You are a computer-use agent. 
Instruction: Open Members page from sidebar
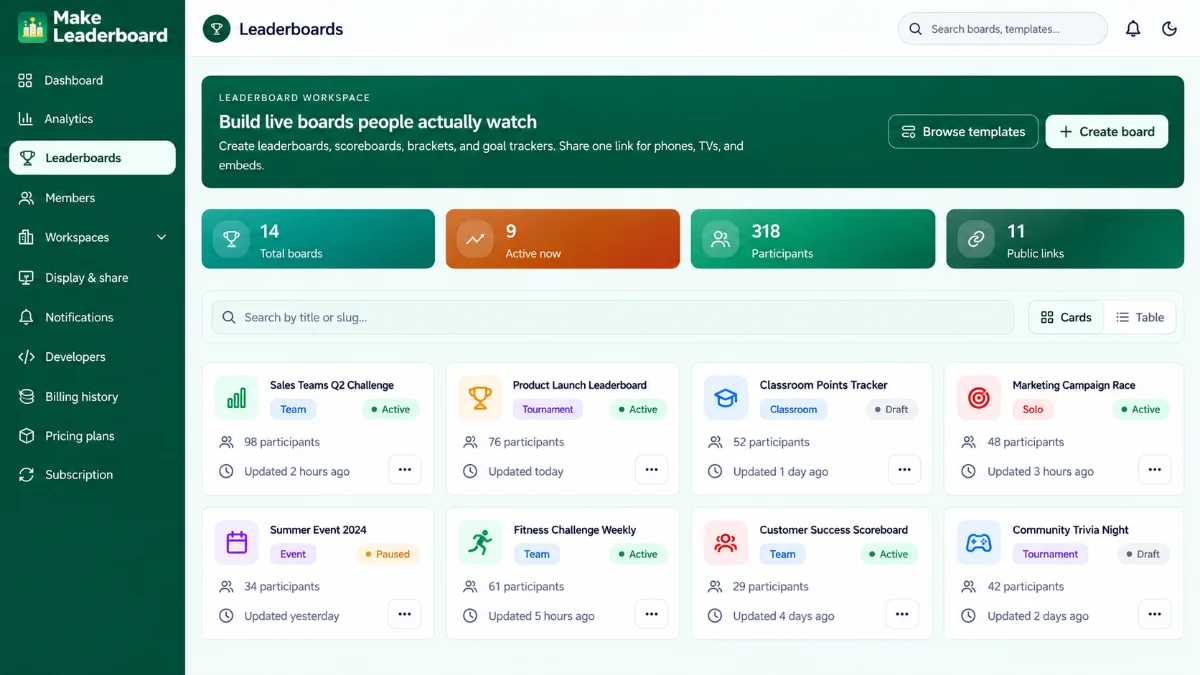(x=92, y=198)
